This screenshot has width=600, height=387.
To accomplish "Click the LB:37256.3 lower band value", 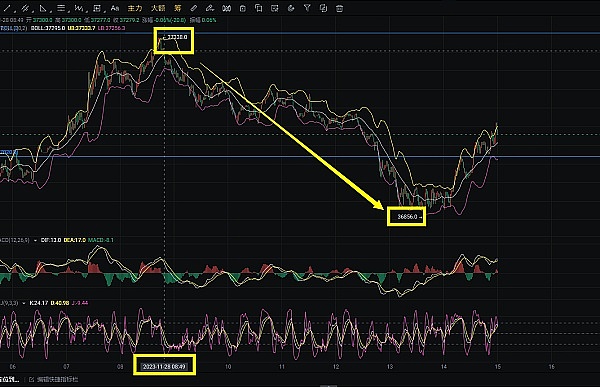I will pyautogui.click(x=111, y=28).
